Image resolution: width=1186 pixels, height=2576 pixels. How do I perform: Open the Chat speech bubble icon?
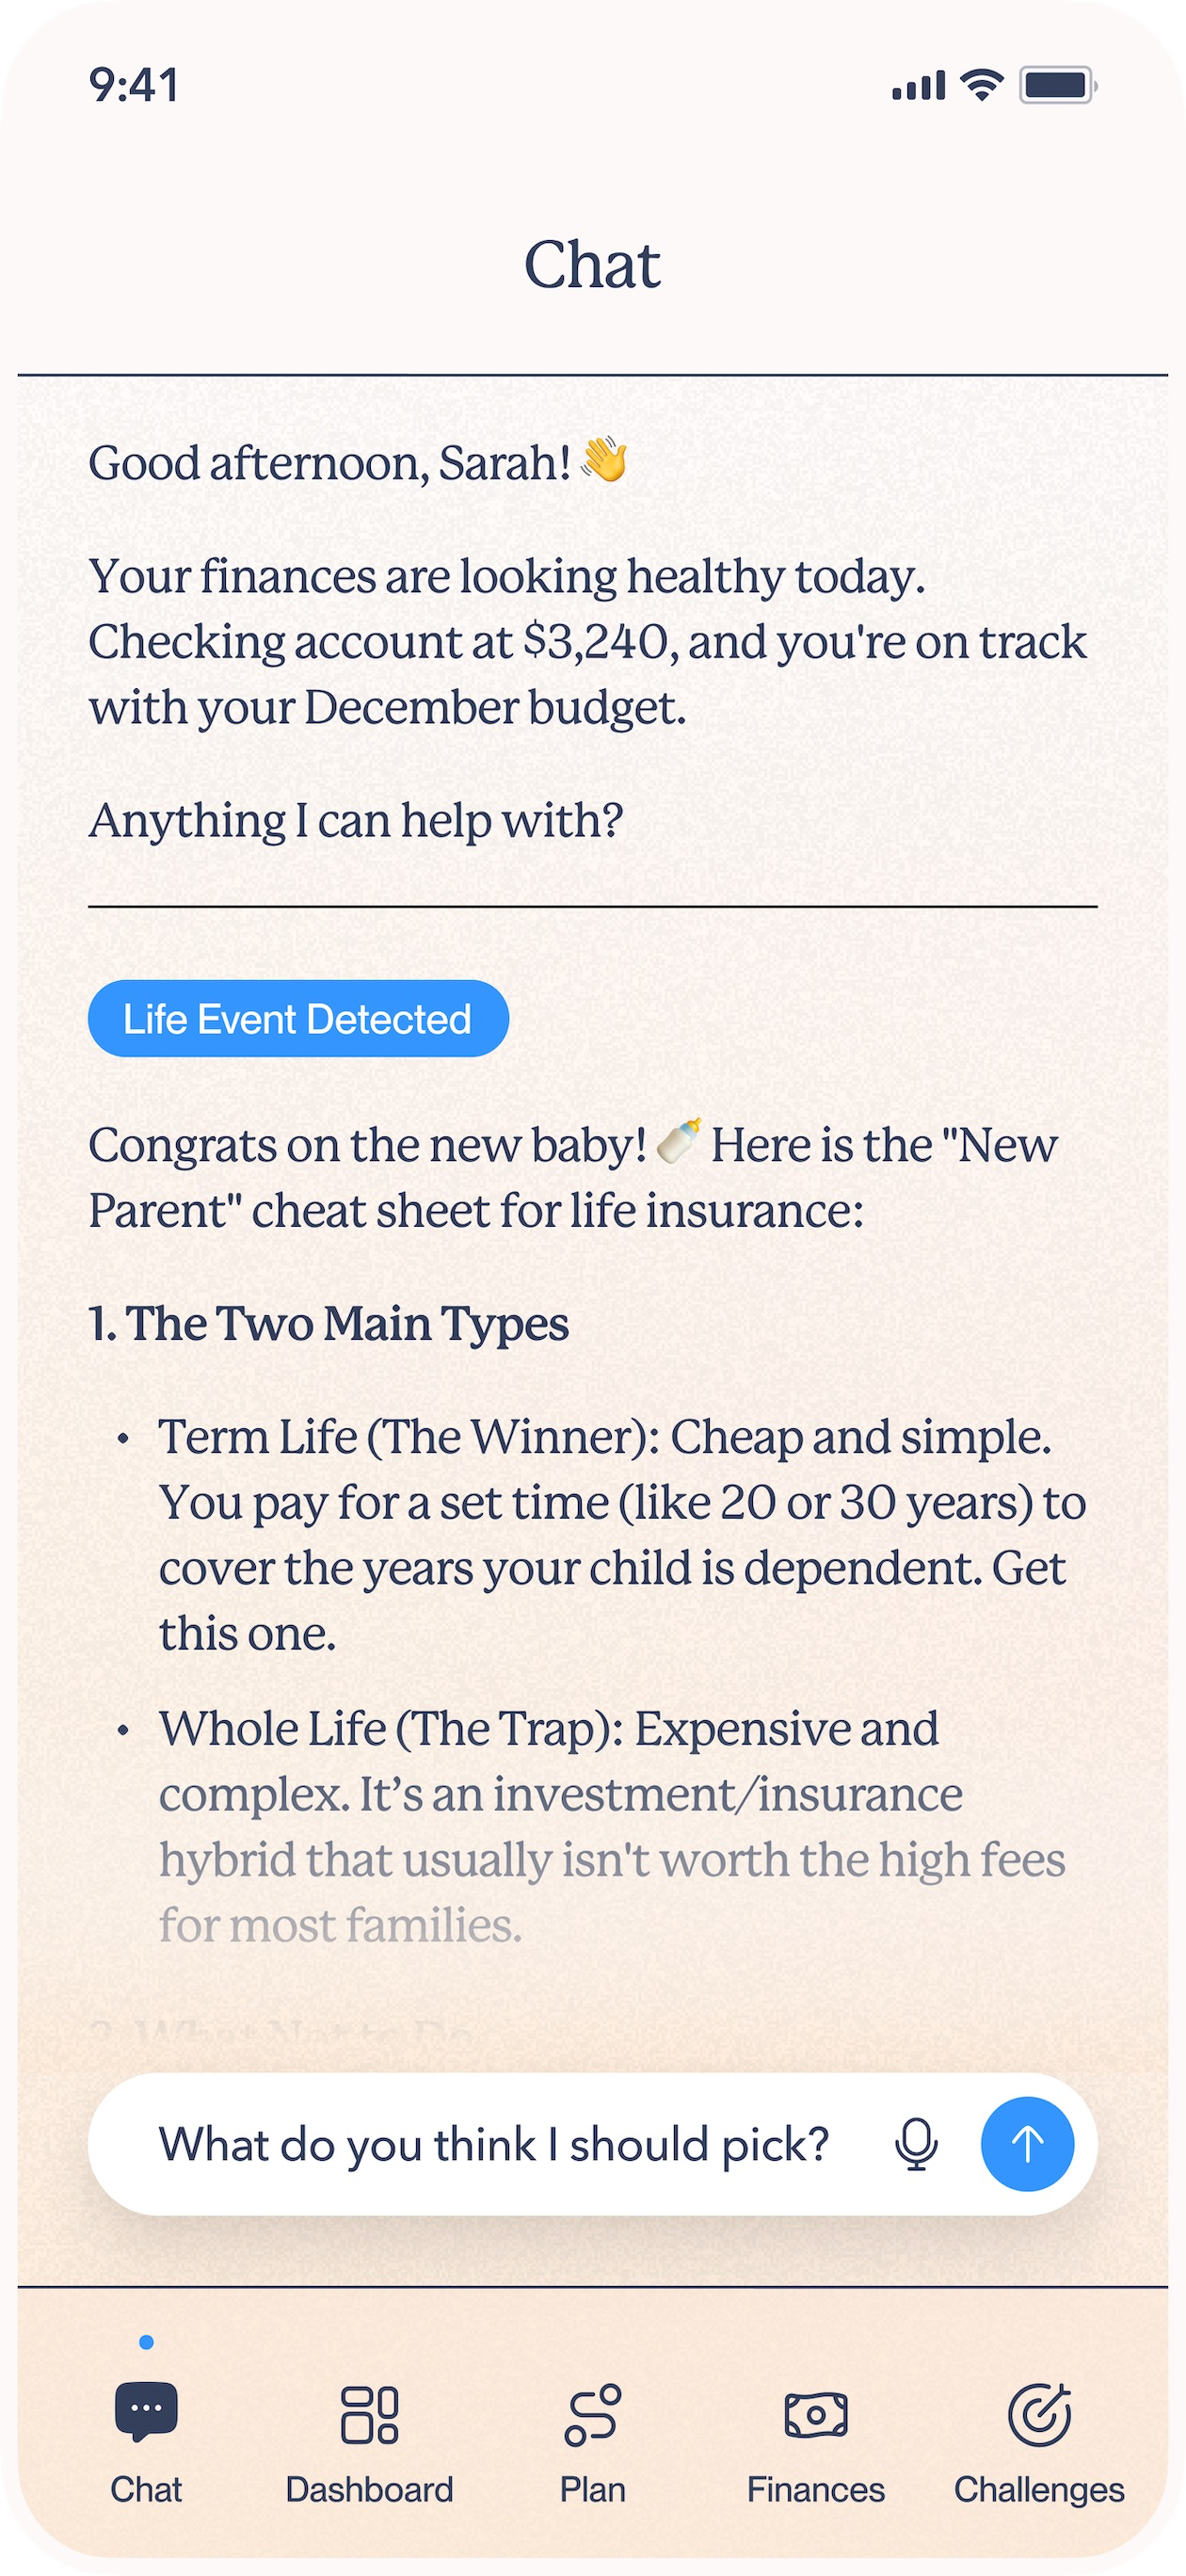tap(146, 2413)
